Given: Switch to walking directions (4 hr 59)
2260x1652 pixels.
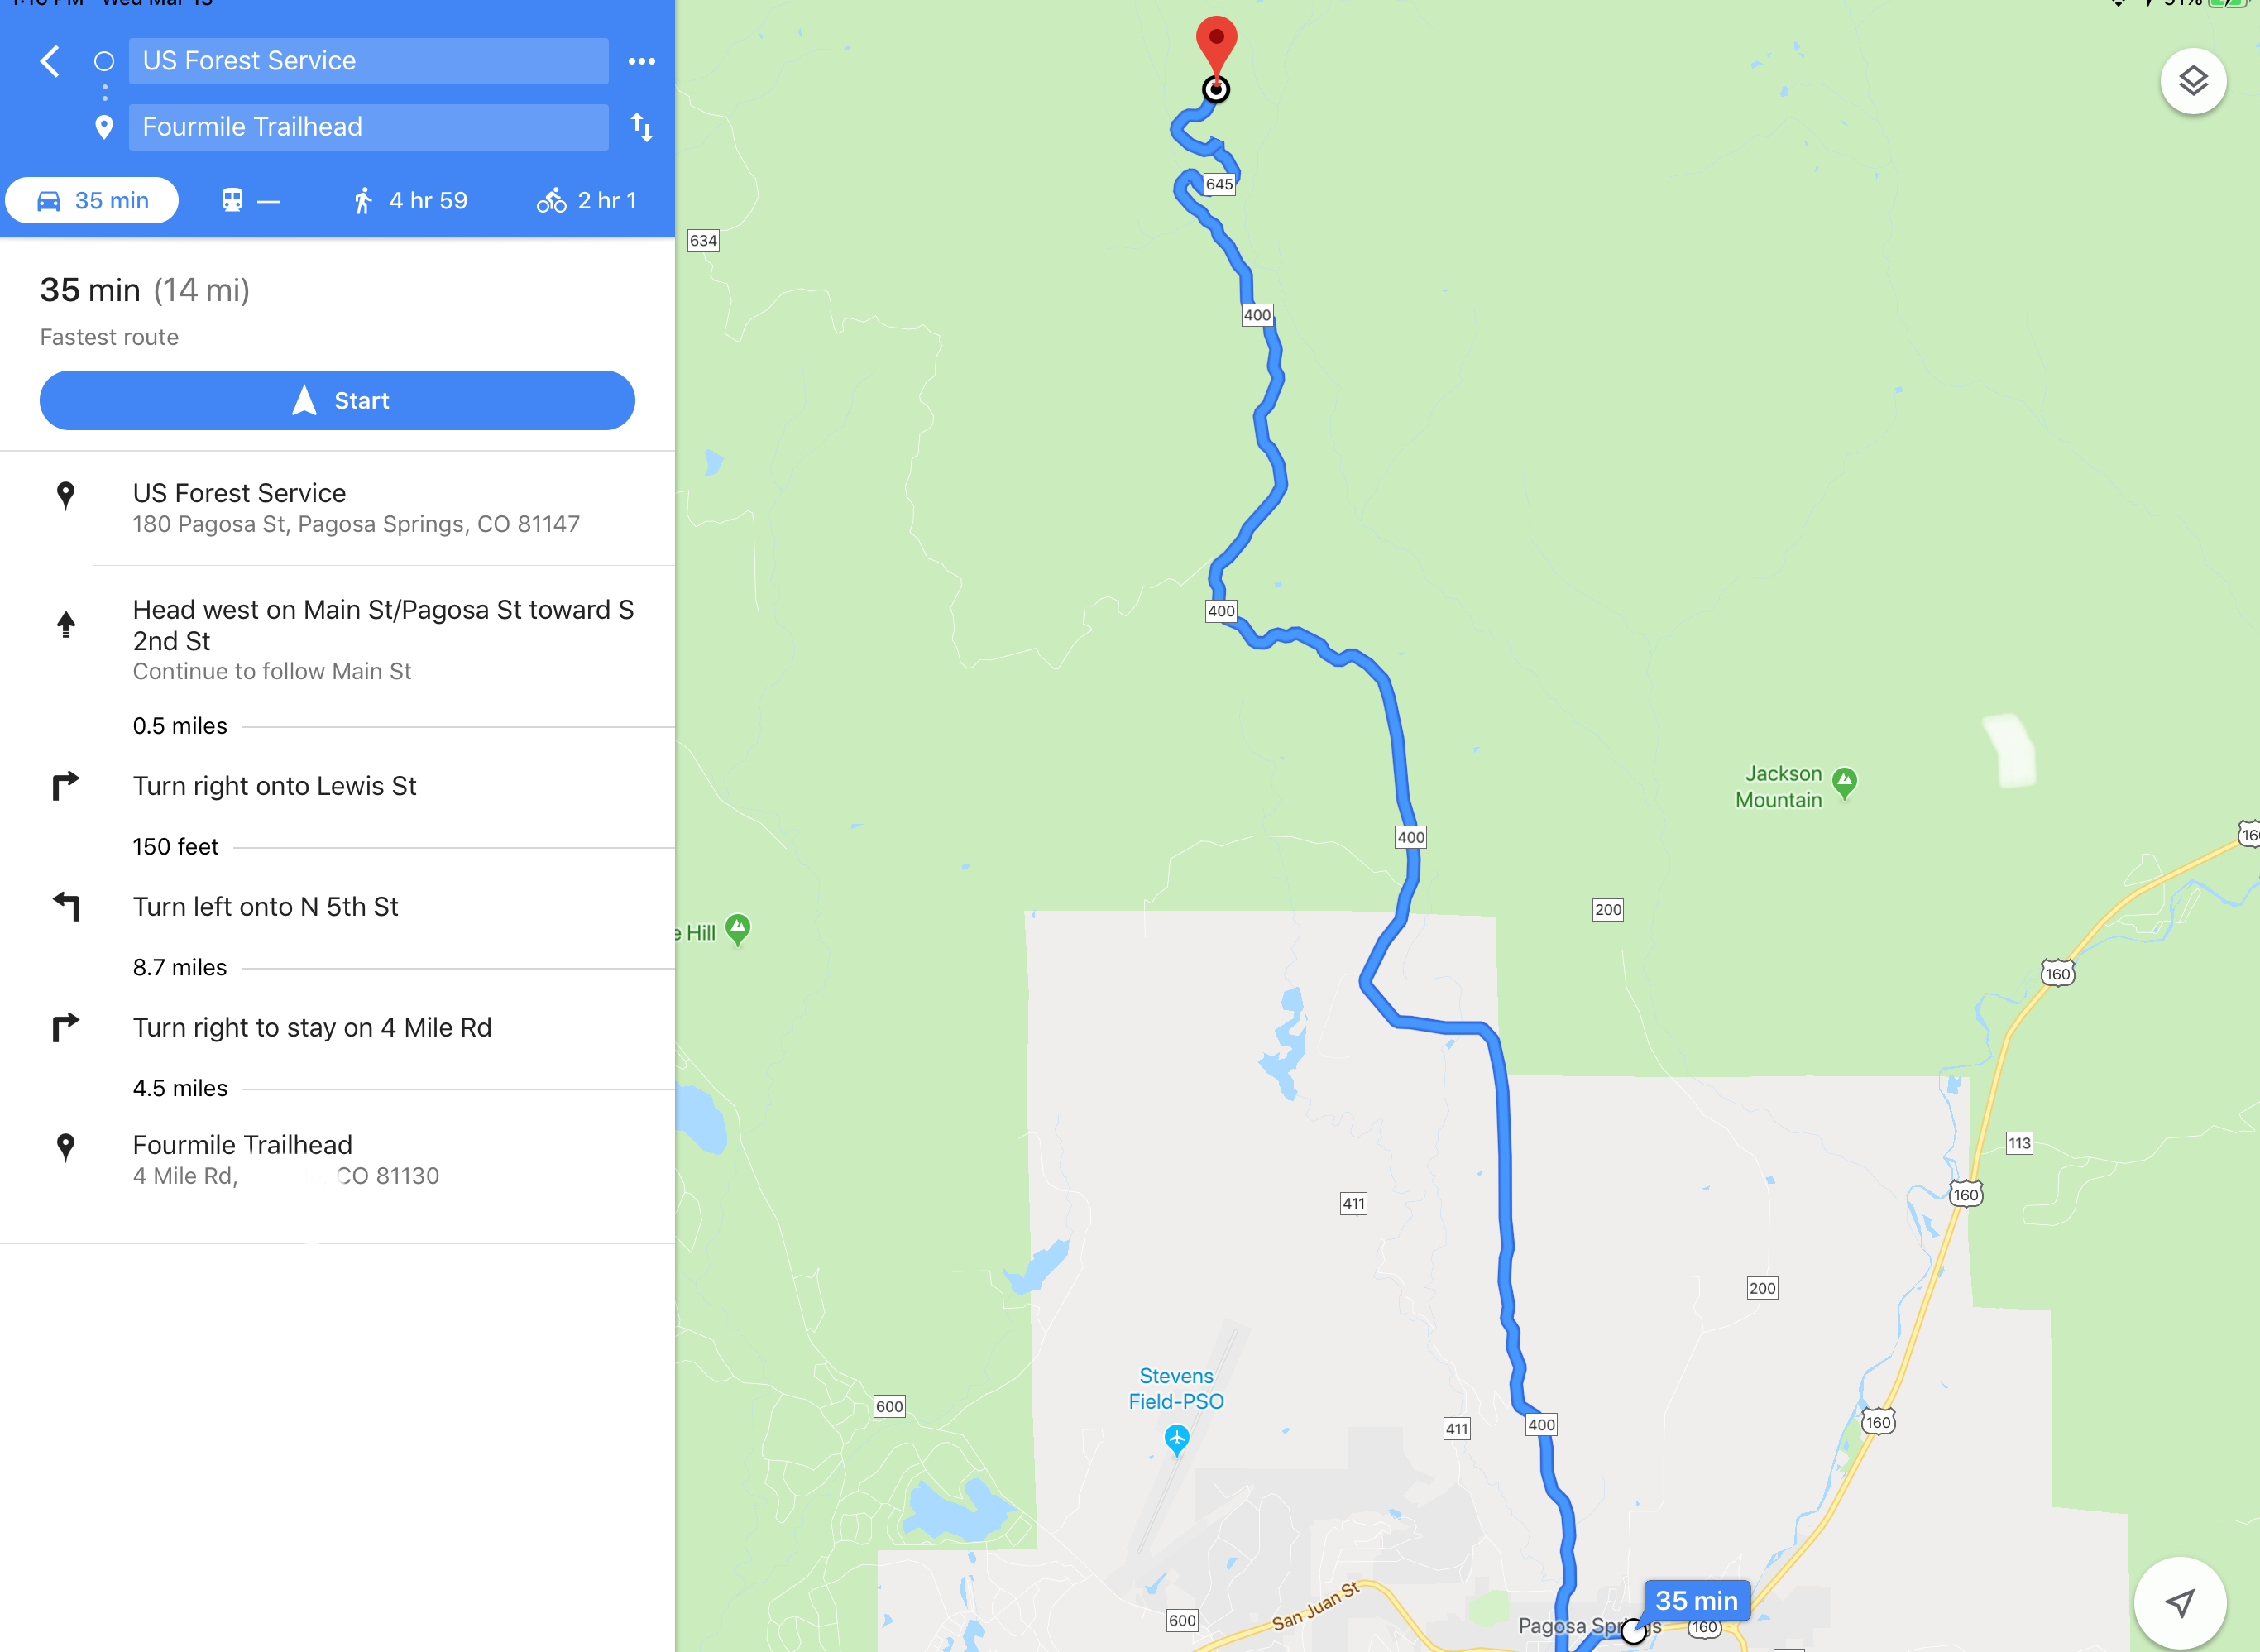Looking at the screenshot, I should [x=410, y=200].
